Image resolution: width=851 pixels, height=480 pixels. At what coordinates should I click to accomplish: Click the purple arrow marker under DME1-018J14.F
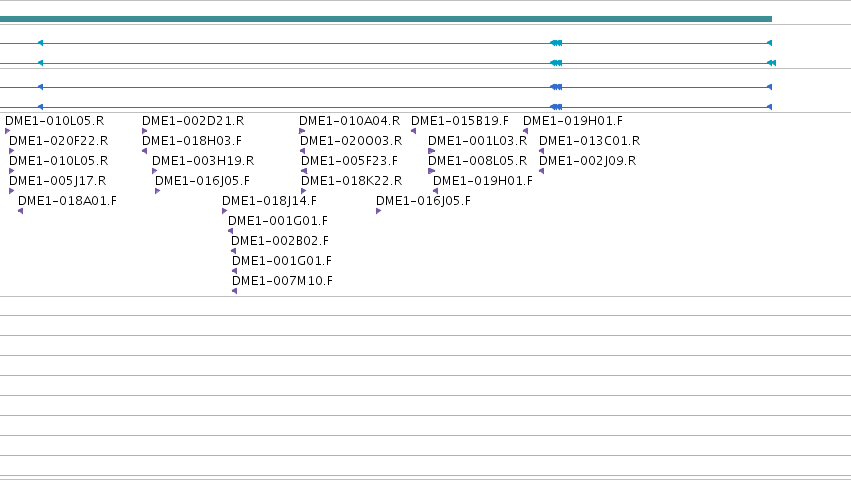[225, 211]
